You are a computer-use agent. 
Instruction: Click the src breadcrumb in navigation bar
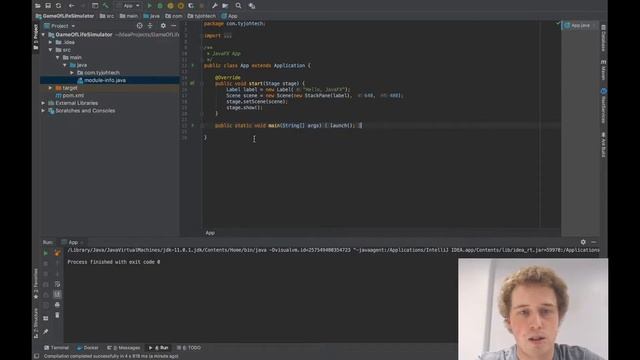point(107,16)
